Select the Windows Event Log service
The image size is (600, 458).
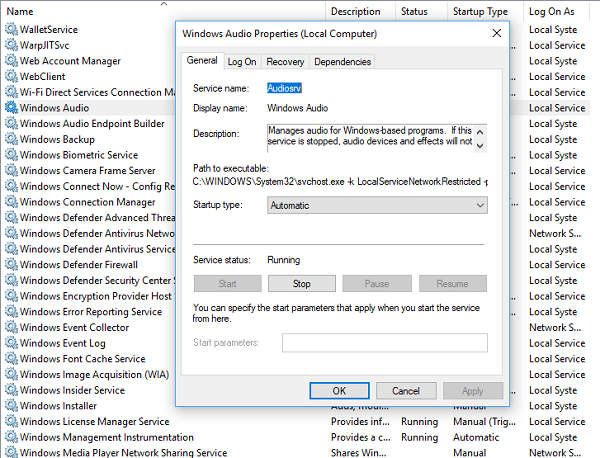click(63, 343)
